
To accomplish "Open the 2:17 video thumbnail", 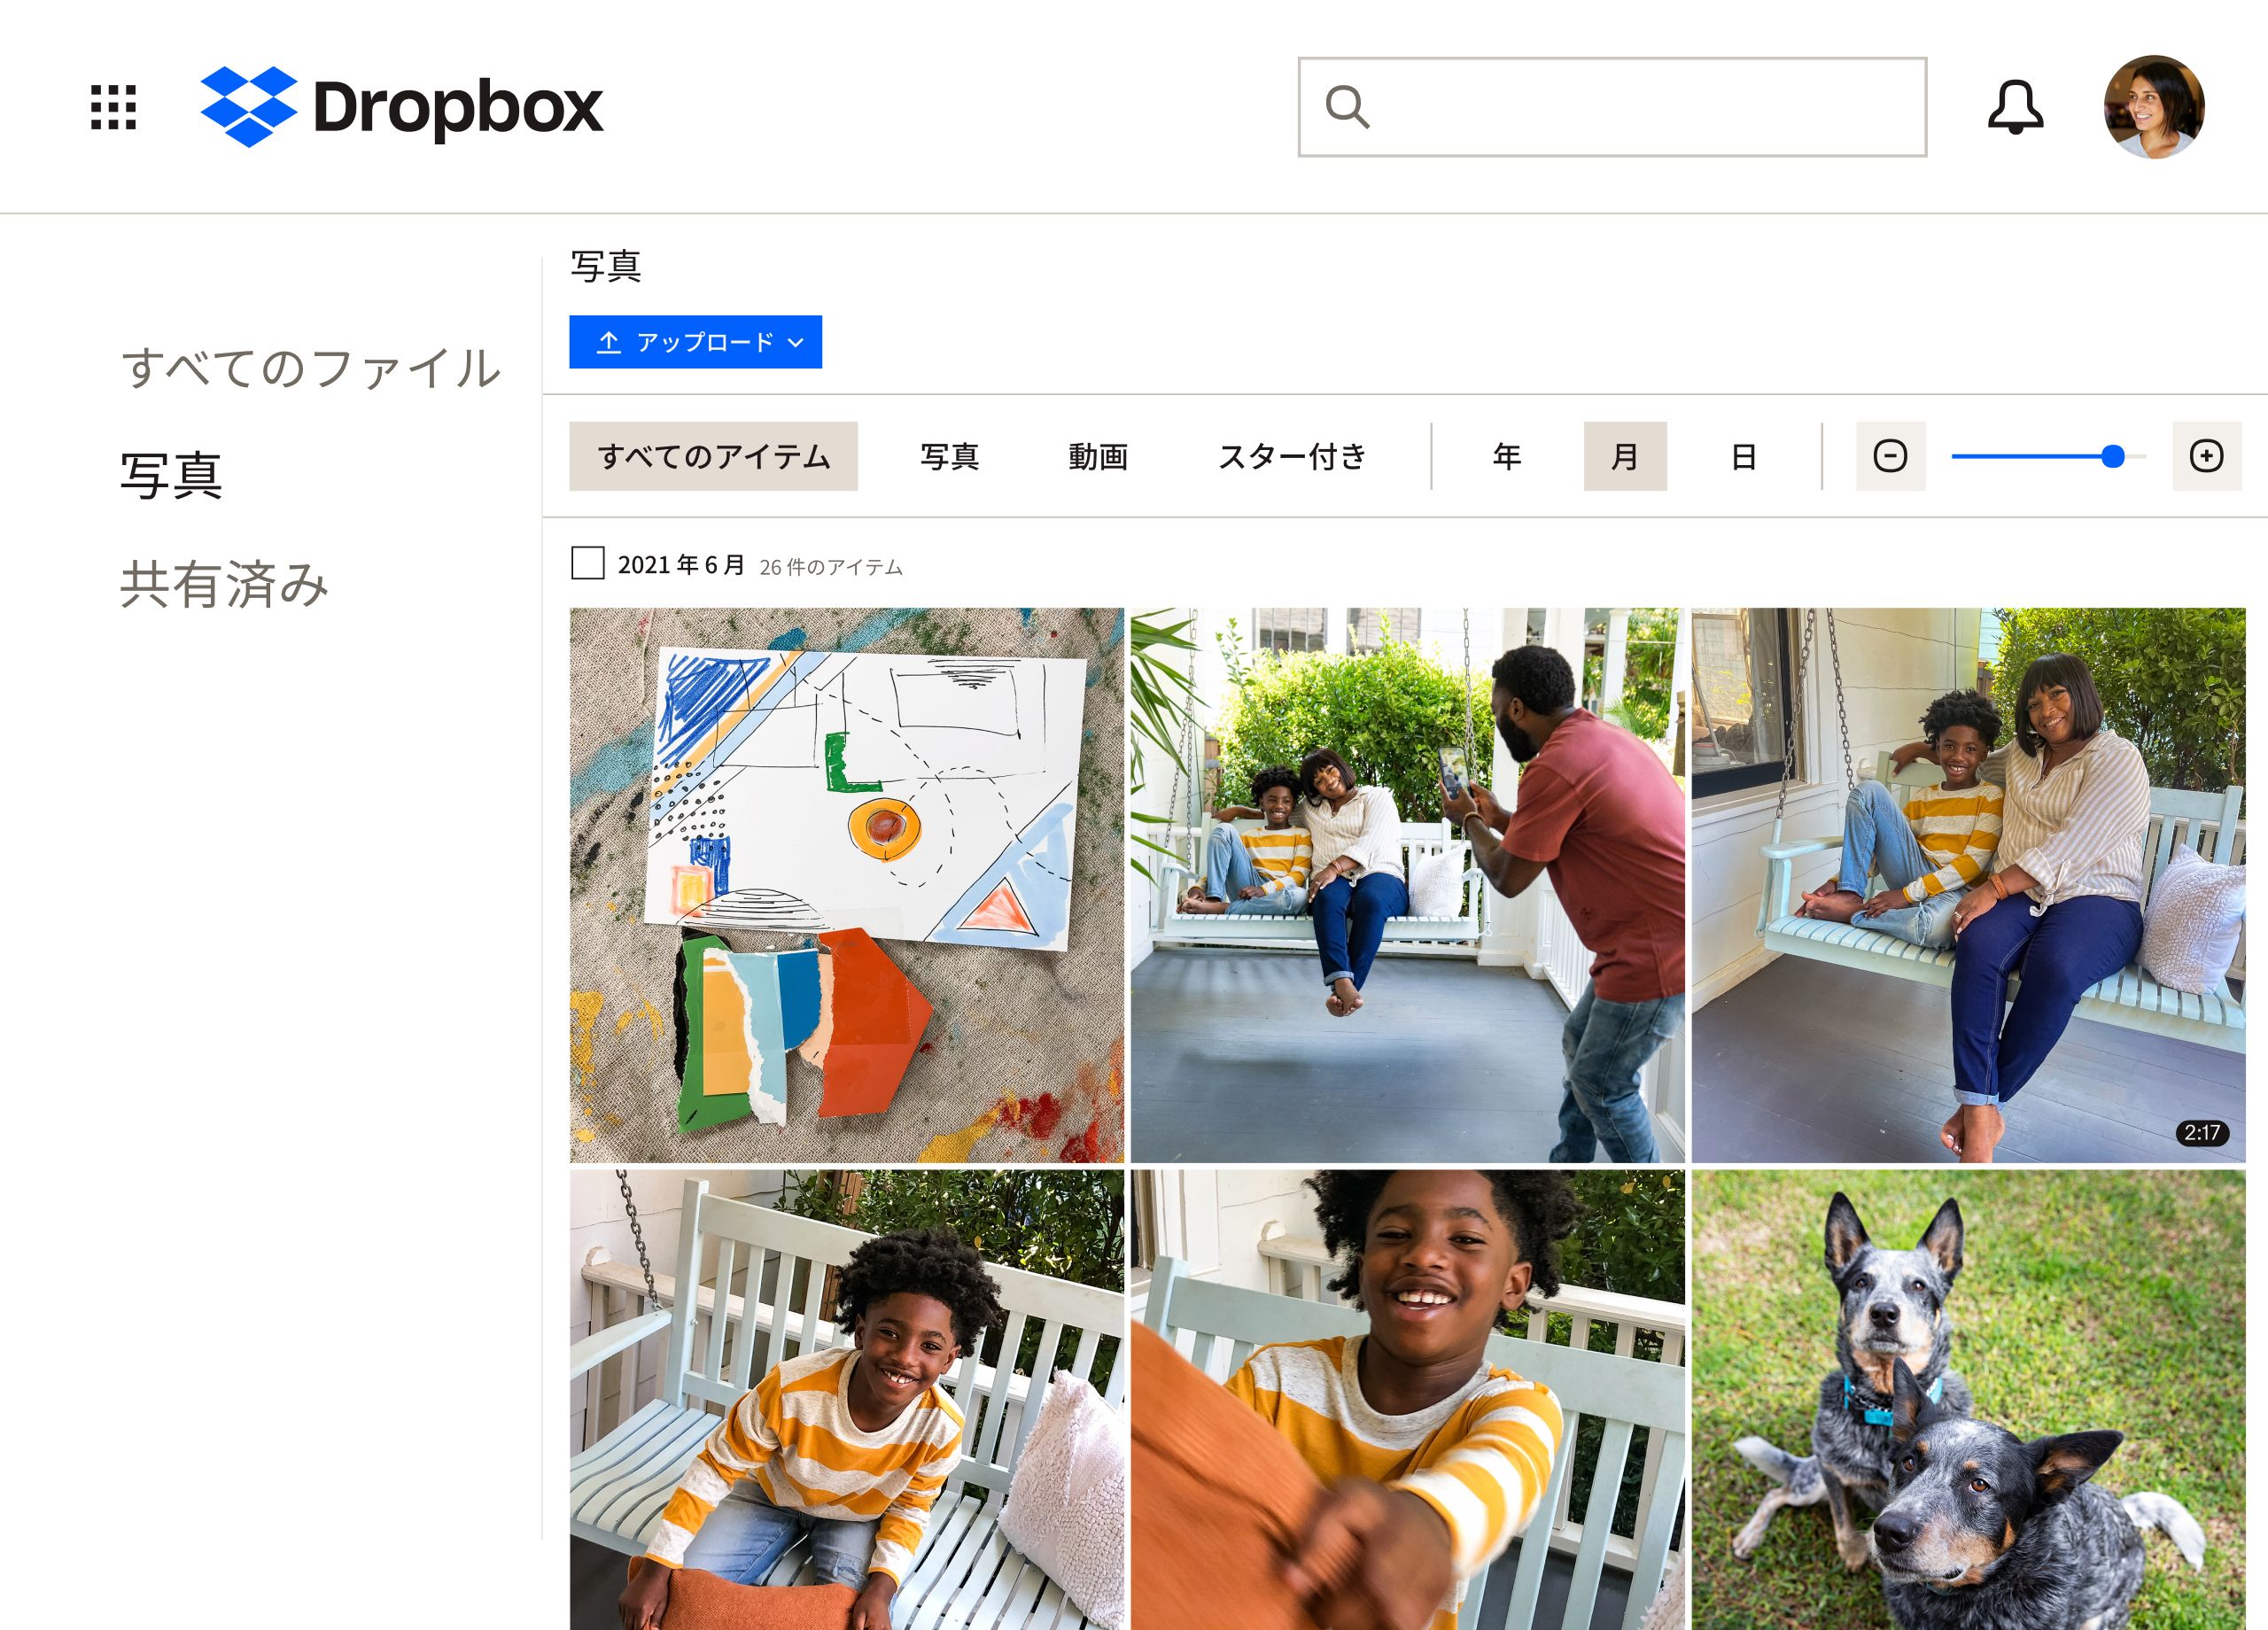I will pos(1968,885).
